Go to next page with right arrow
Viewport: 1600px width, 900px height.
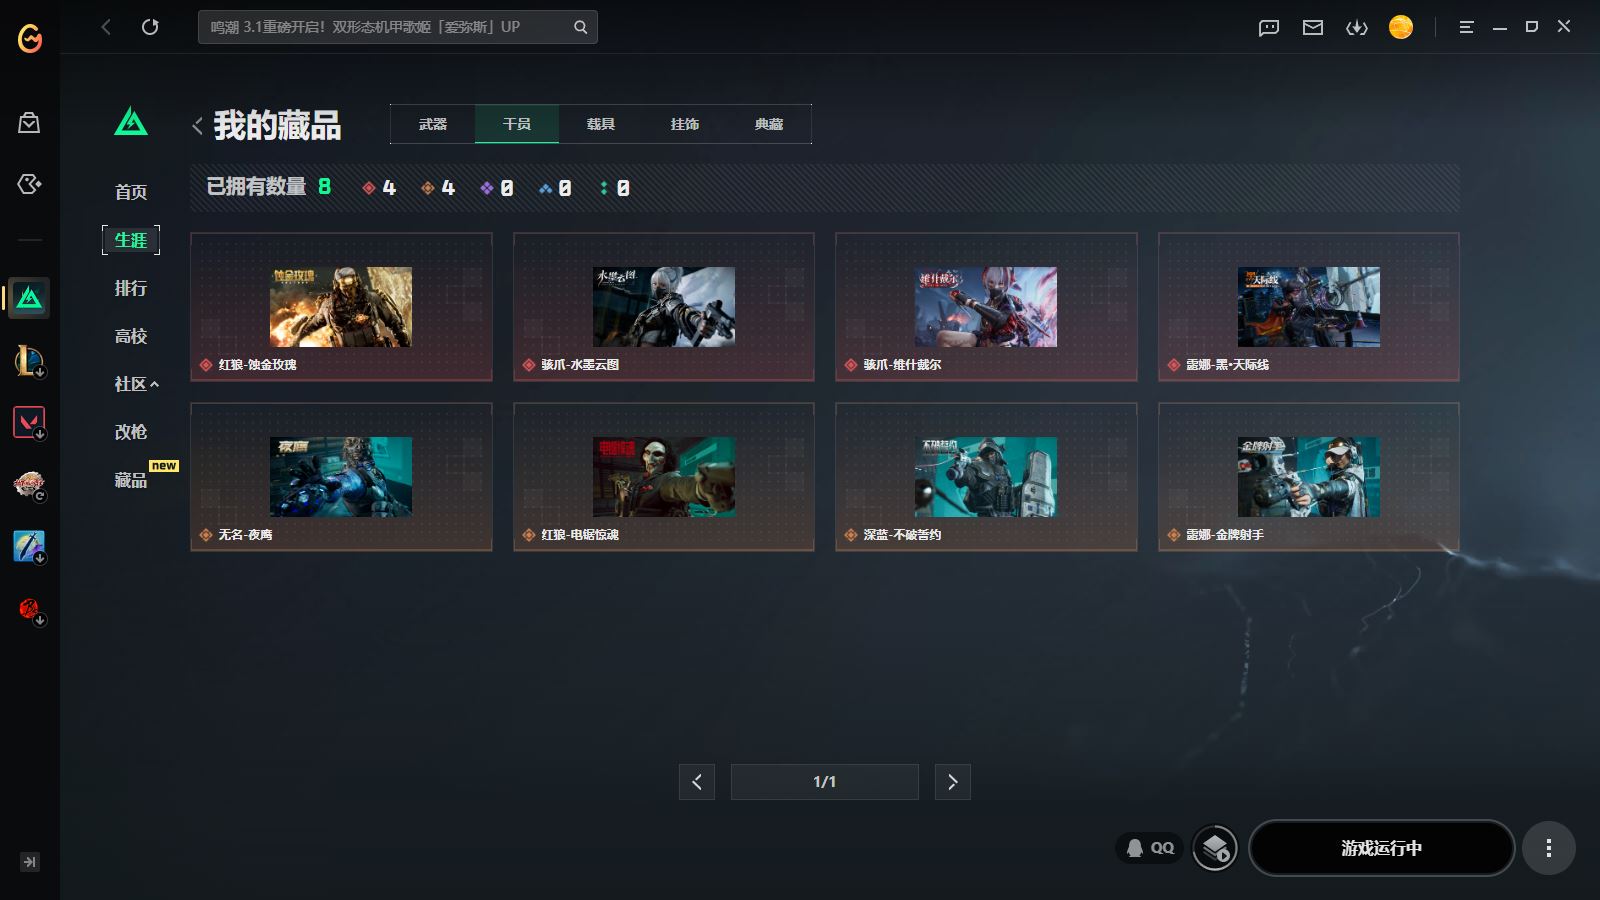pyautogui.click(x=952, y=782)
